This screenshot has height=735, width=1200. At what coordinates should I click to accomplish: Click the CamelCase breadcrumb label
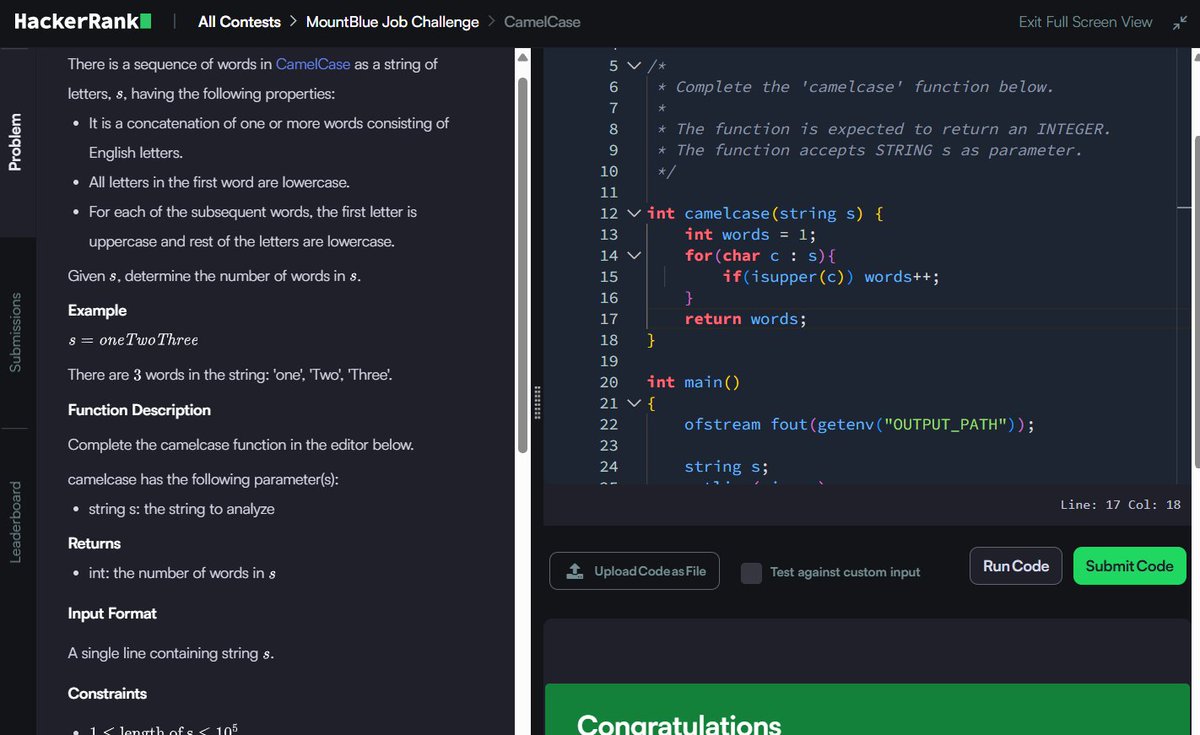[x=542, y=21]
